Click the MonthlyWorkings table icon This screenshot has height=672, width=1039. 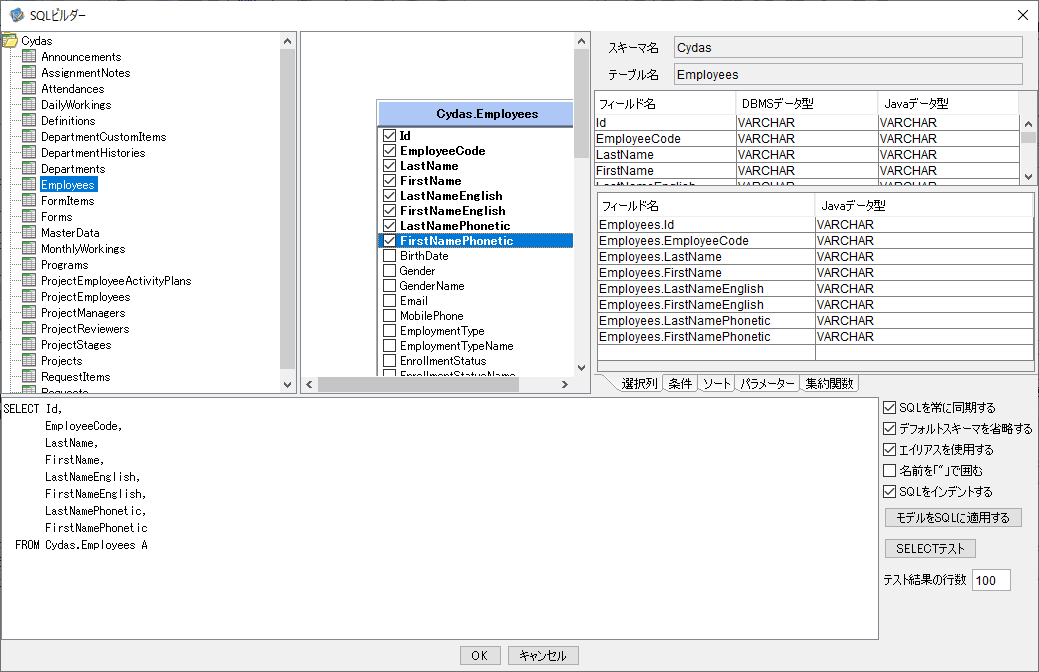coord(29,248)
